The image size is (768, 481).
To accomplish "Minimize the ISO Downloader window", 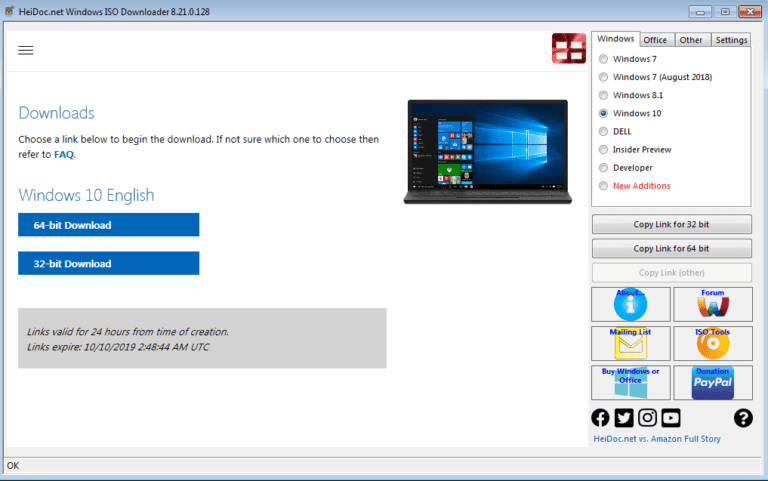I will point(700,11).
